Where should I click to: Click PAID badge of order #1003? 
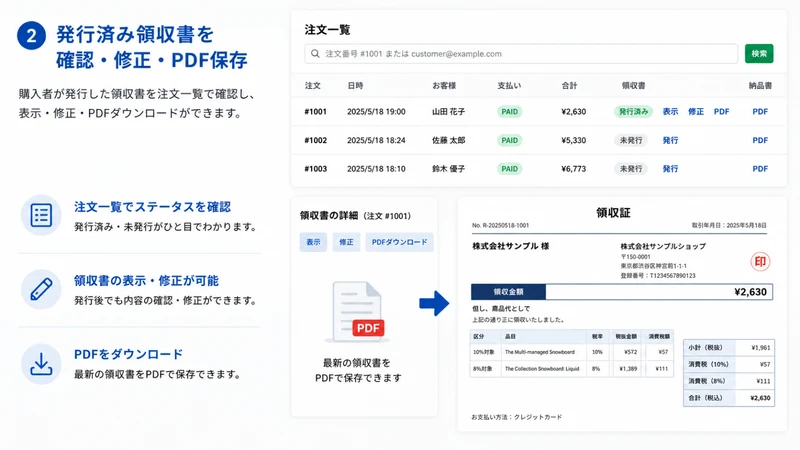[509, 168]
